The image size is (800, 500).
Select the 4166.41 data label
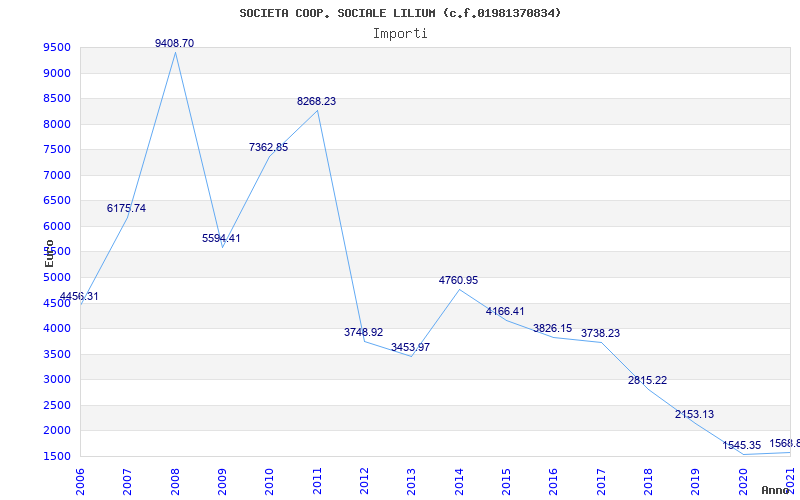click(505, 311)
